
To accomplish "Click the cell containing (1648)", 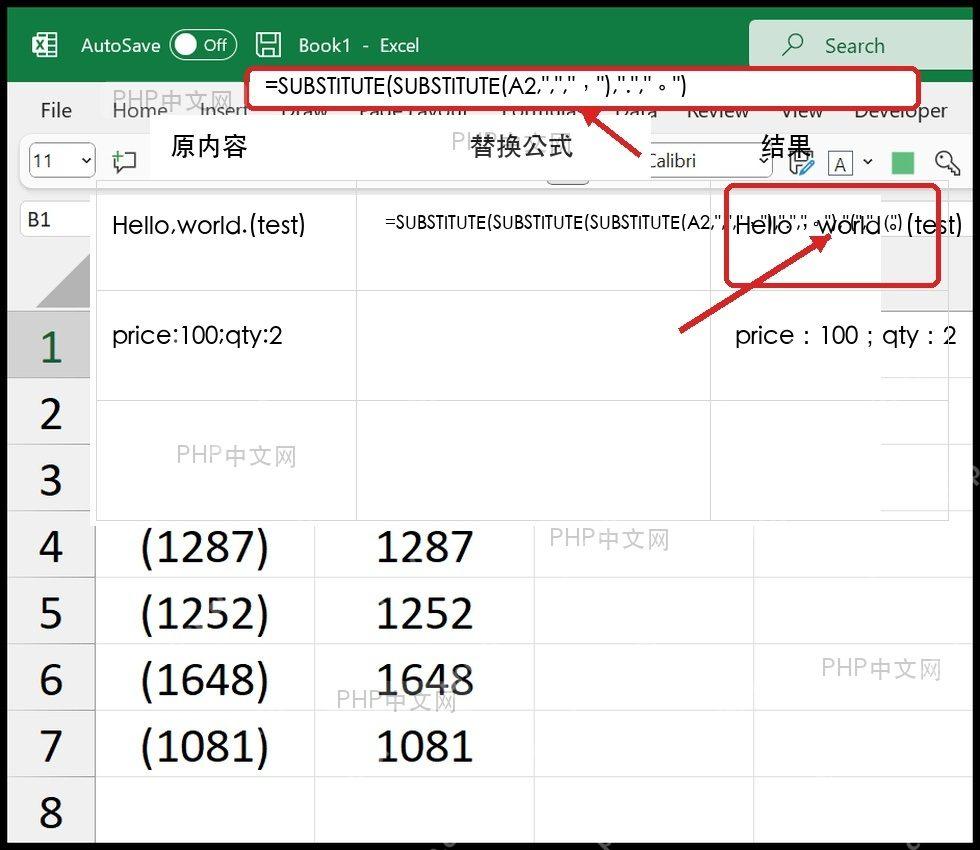I will (x=205, y=679).
